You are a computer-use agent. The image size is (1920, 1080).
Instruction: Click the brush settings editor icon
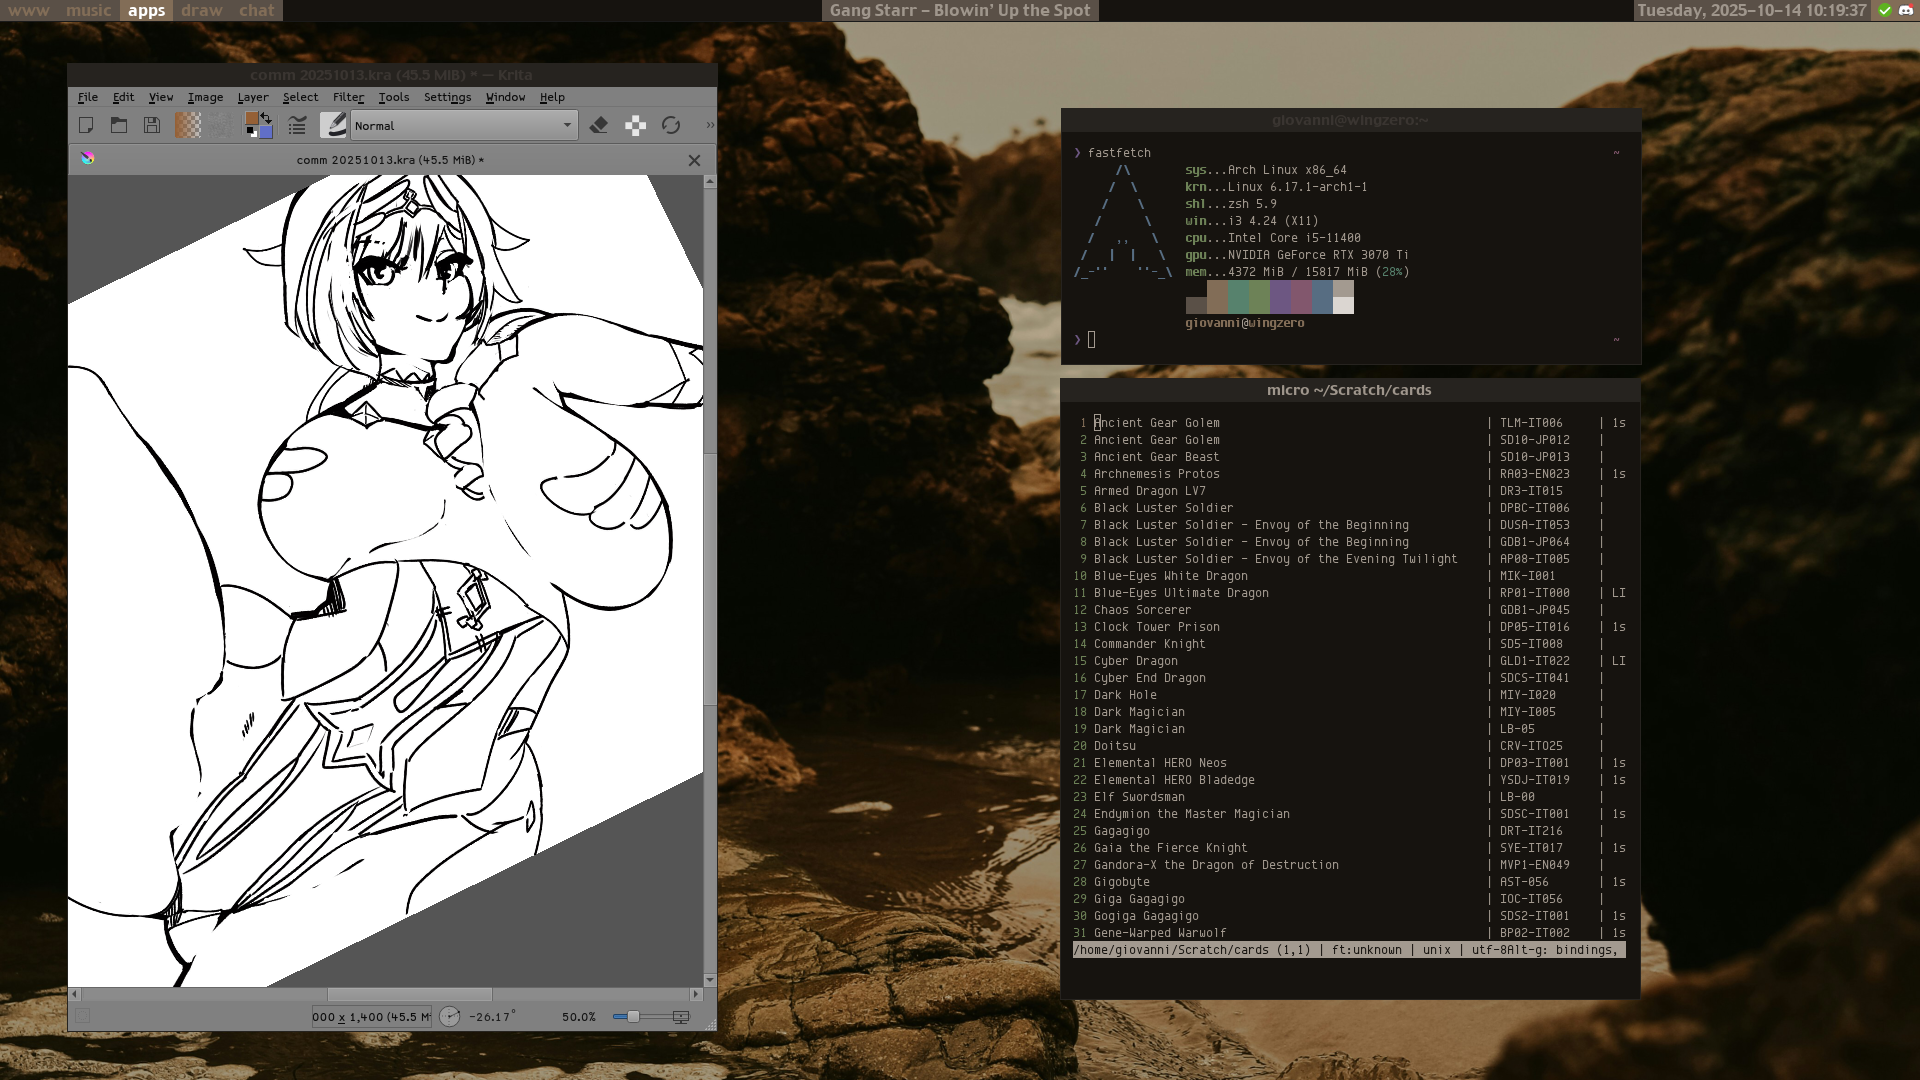pos(297,125)
